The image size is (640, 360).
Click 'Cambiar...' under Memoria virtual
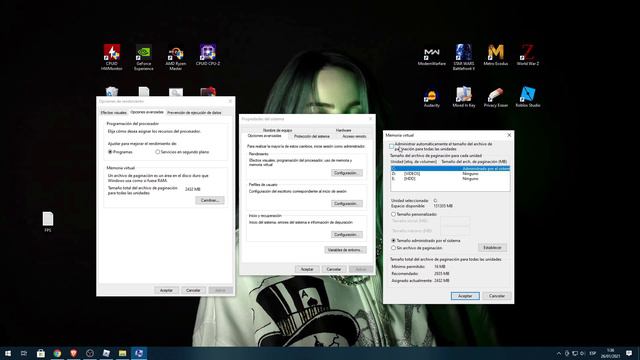coord(210,200)
